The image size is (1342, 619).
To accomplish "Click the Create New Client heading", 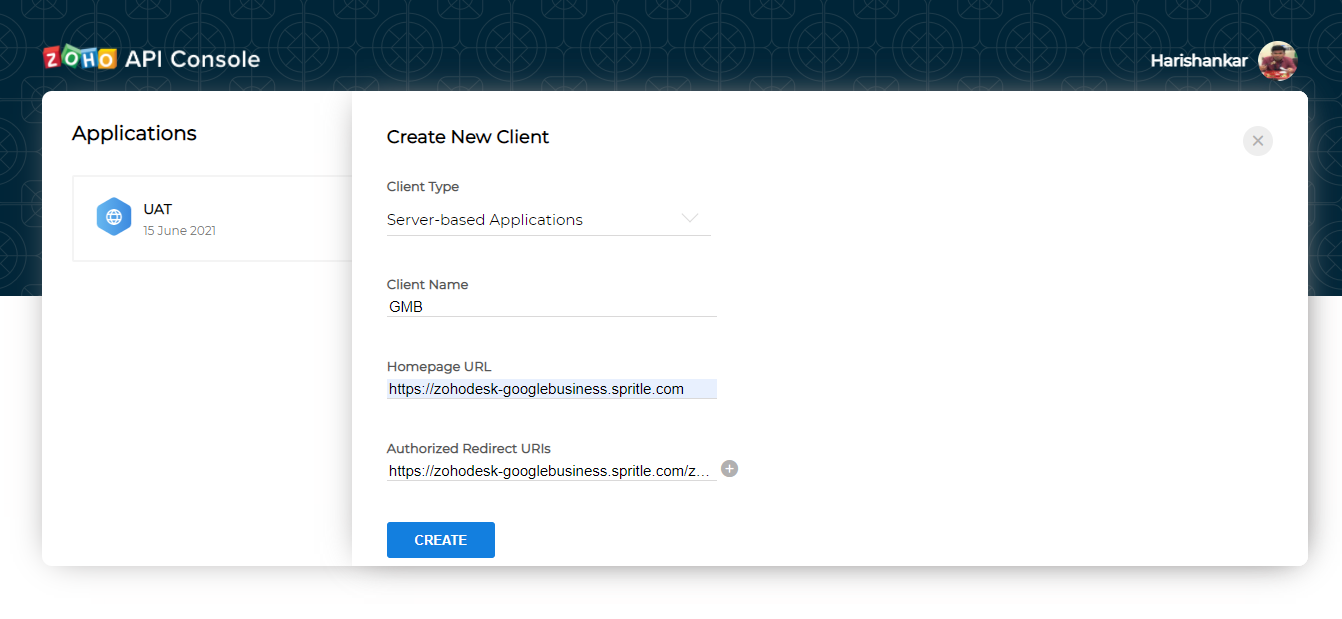I will [x=468, y=137].
